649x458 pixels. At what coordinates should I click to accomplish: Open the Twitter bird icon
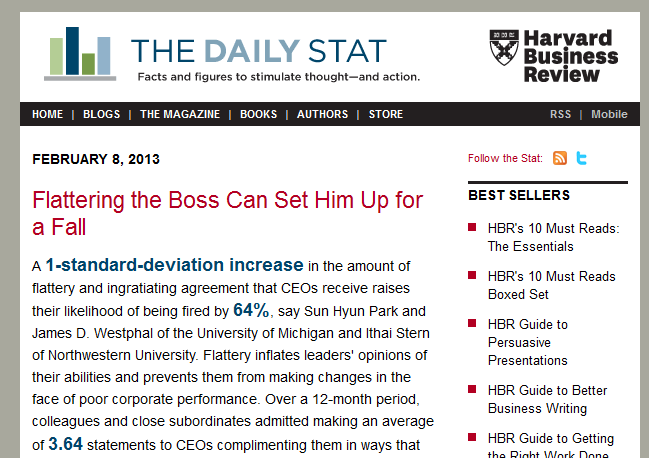[582, 158]
